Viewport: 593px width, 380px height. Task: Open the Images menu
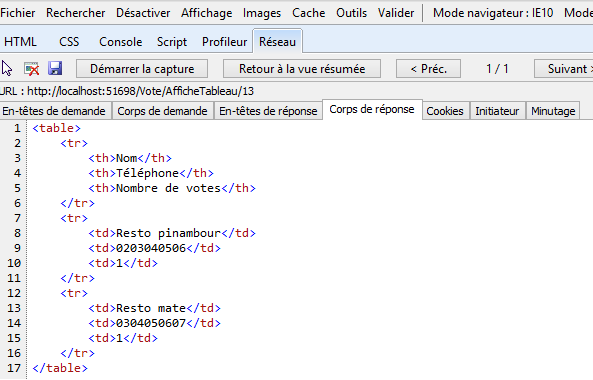coord(262,13)
